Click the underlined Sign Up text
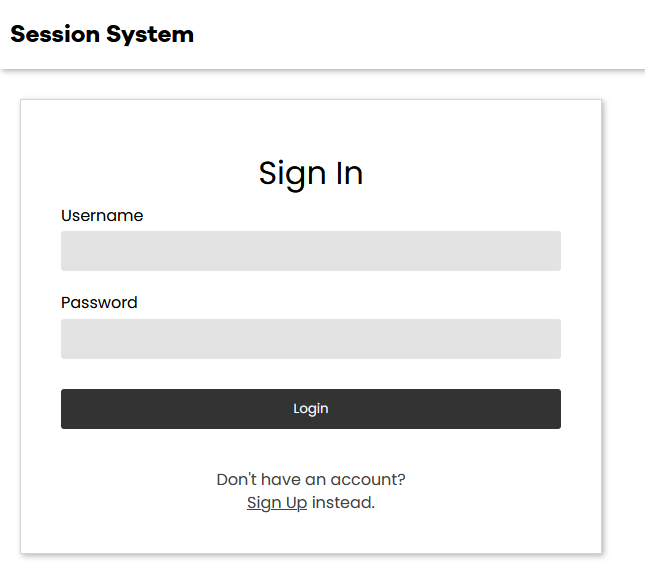The height and width of the screenshot is (581, 645). pos(277,503)
